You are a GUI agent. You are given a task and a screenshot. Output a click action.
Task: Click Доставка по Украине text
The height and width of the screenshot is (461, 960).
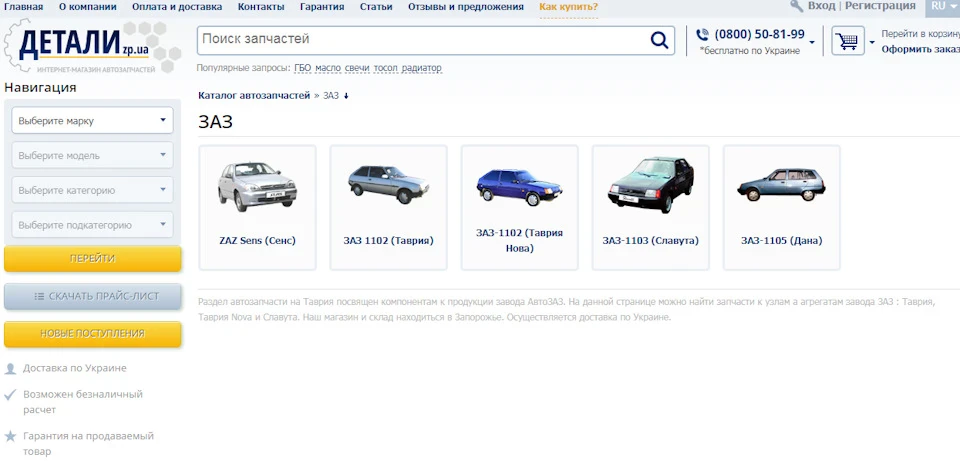tap(75, 368)
